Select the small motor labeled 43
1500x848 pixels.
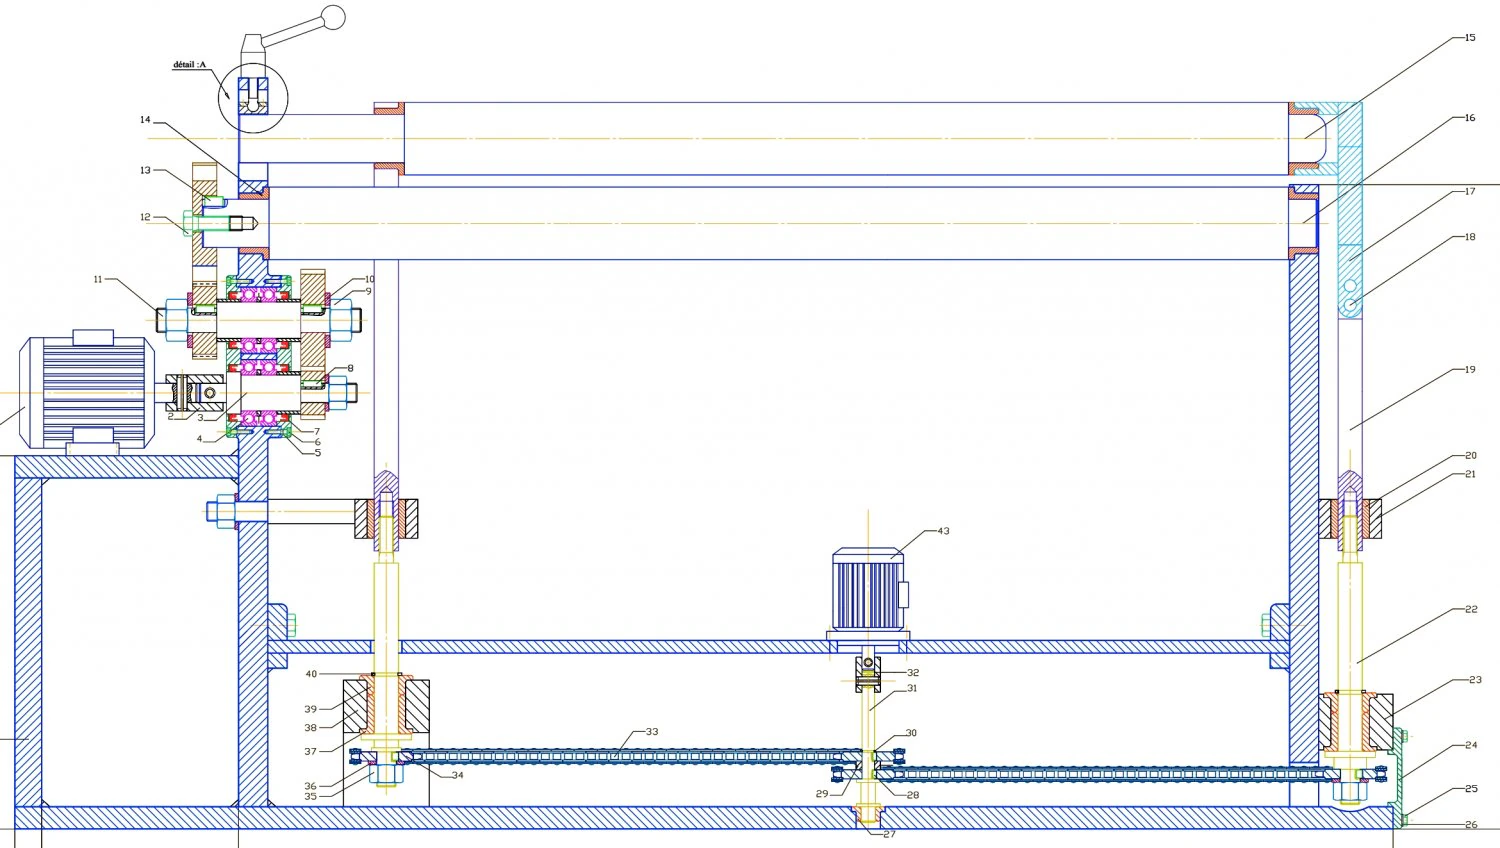coord(867,592)
